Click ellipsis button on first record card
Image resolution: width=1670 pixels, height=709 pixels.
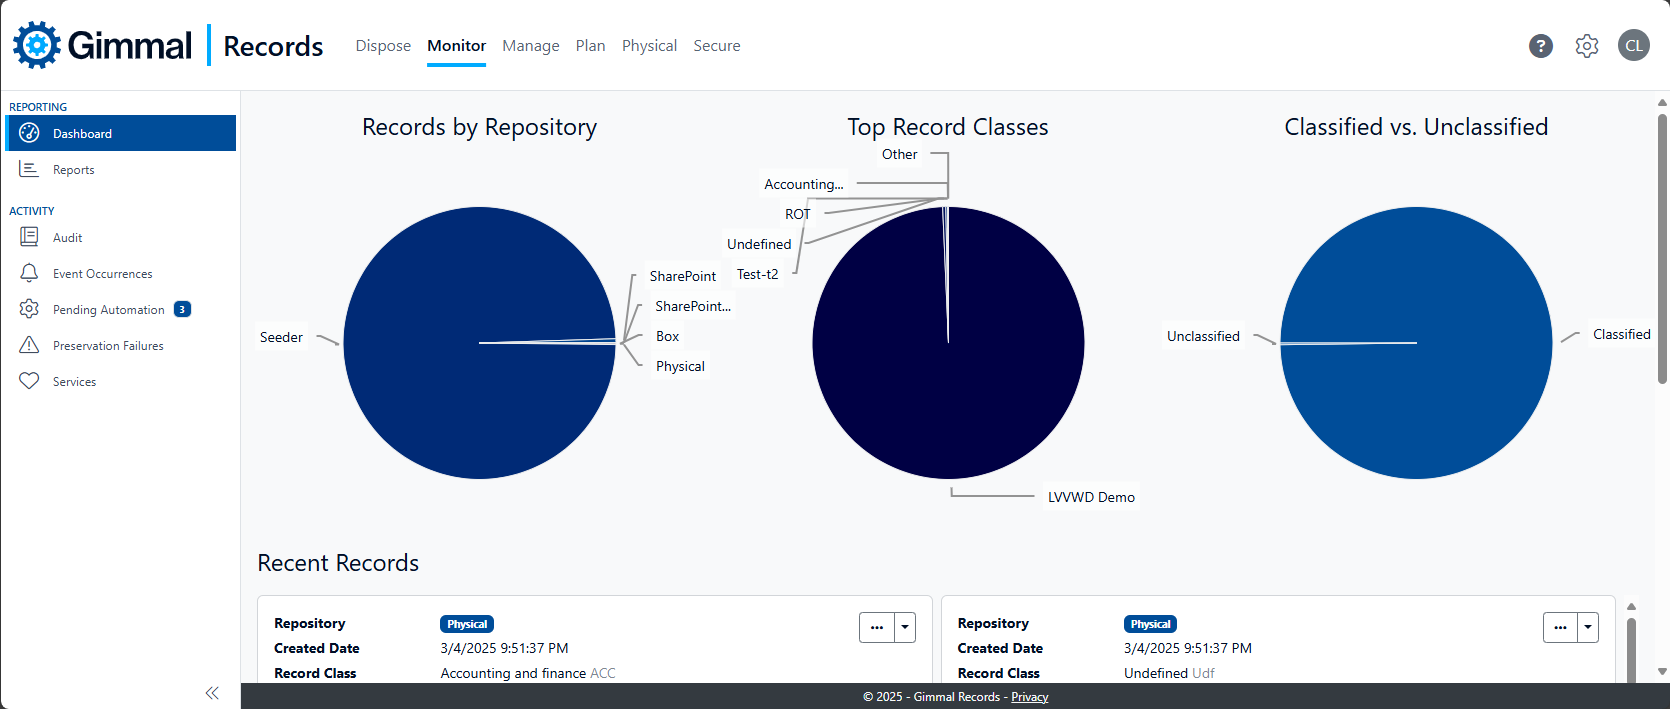coord(877,627)
